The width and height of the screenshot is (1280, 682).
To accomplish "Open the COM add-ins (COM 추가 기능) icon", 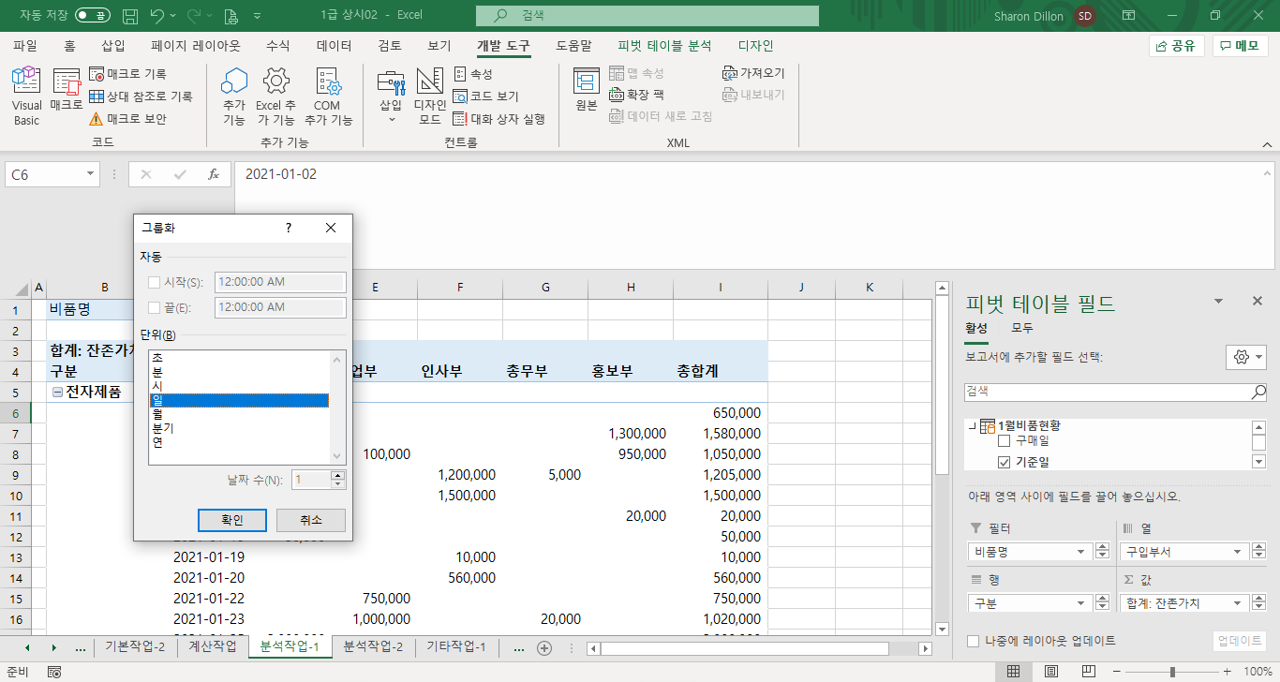I will pos(328,96).
